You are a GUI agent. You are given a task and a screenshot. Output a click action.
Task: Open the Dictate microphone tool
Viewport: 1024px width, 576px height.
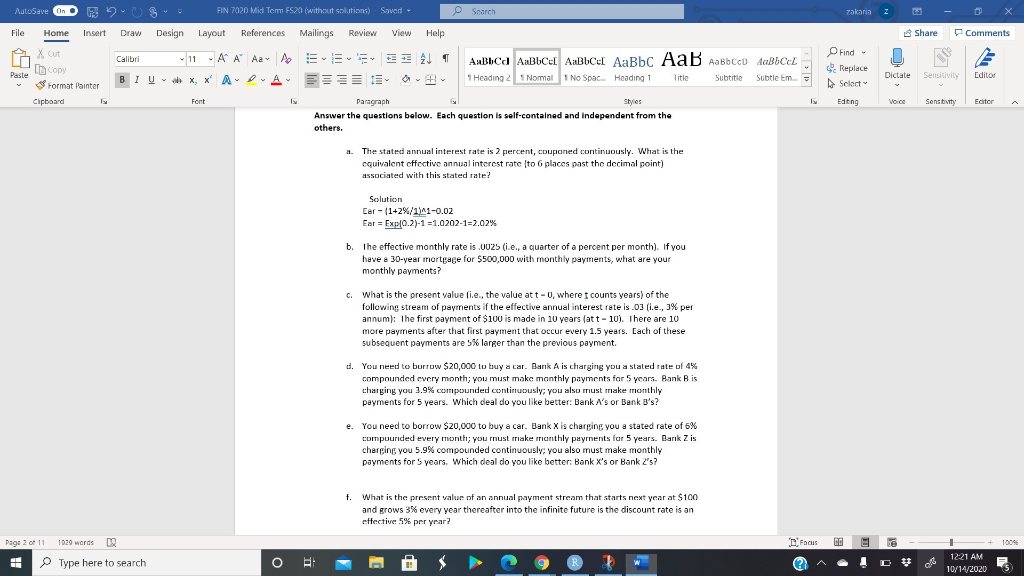[x=897, y=65]
